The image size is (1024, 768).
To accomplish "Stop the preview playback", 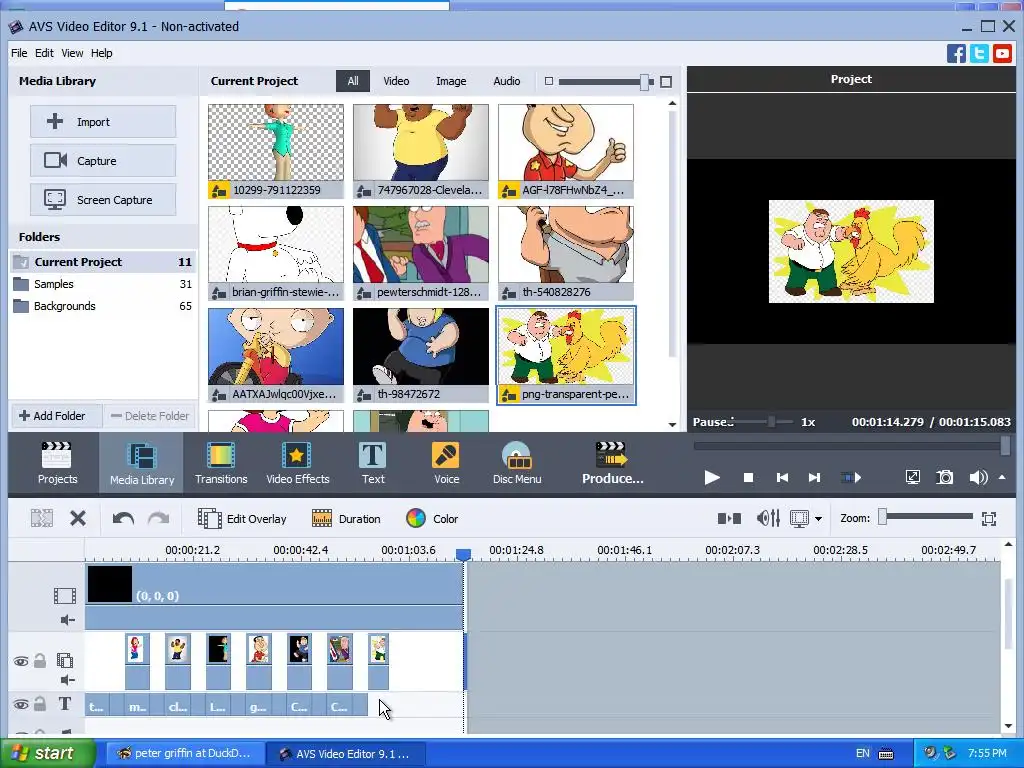I will point(748,477).
